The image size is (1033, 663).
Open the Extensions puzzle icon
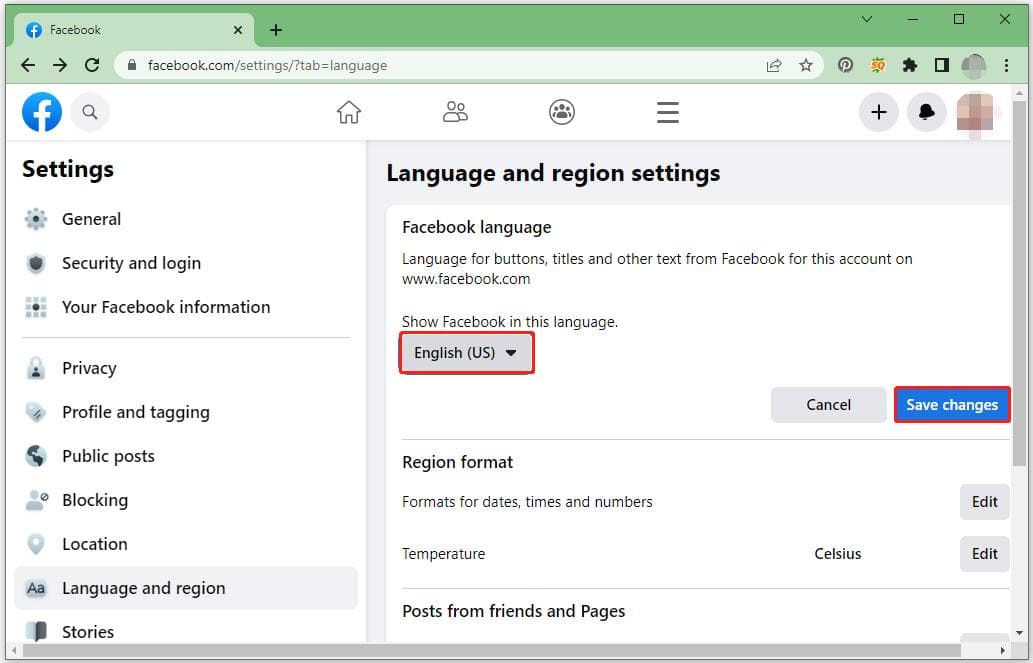click(x=910, y=65)
